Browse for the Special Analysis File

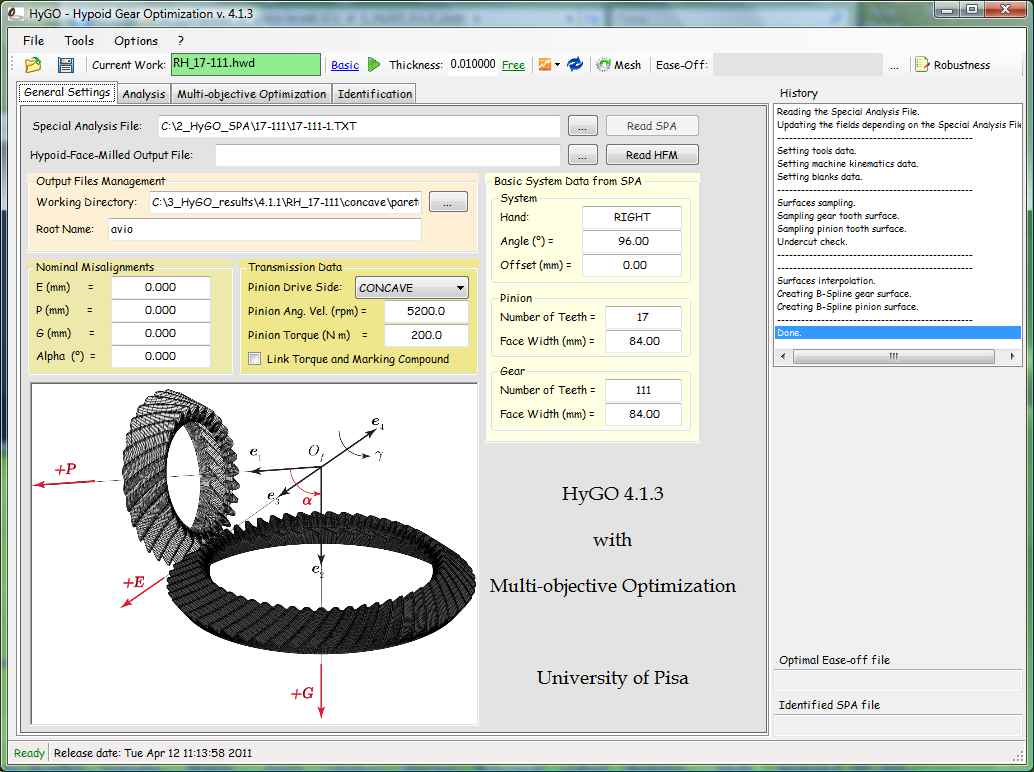point(582,126)
